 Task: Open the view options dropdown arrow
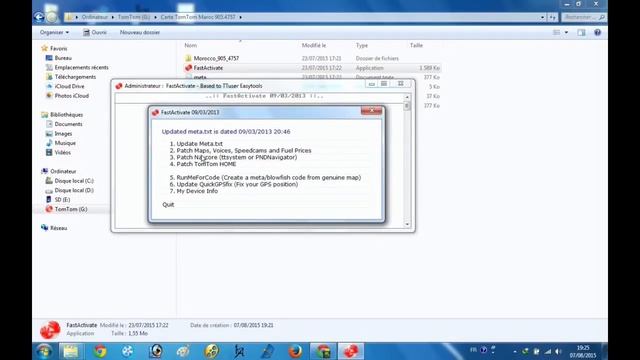click(x=566, y=32)
